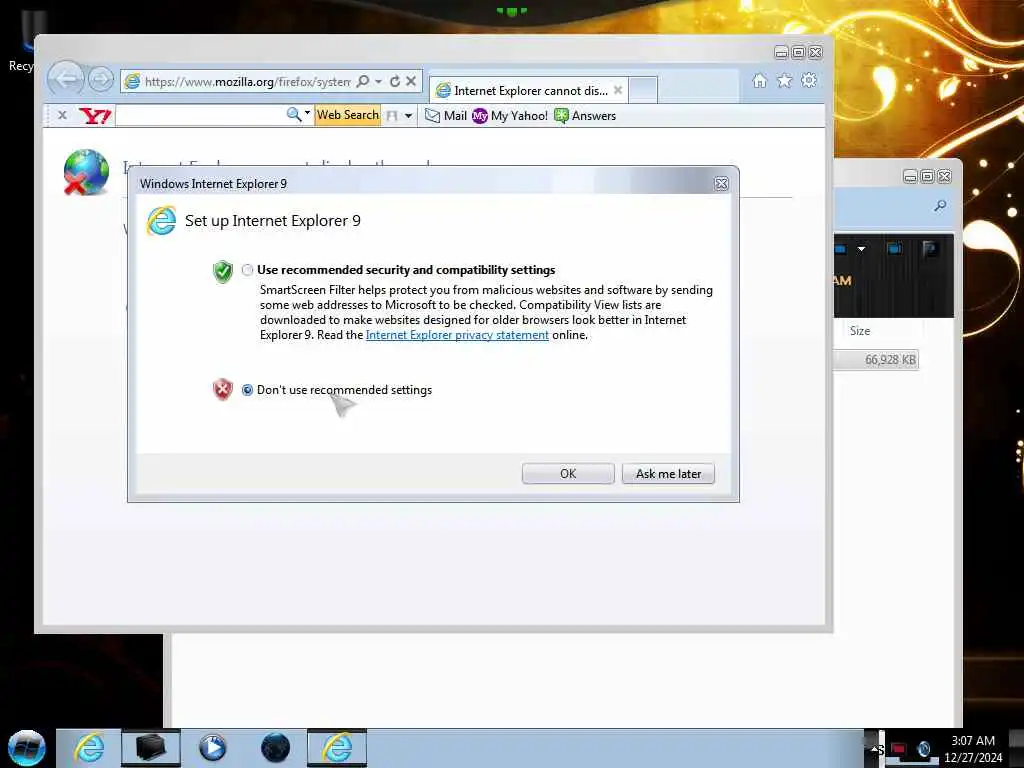Close the Internet Explorer cannot display tab
The image size is (1024, 768).
[618, 90]
